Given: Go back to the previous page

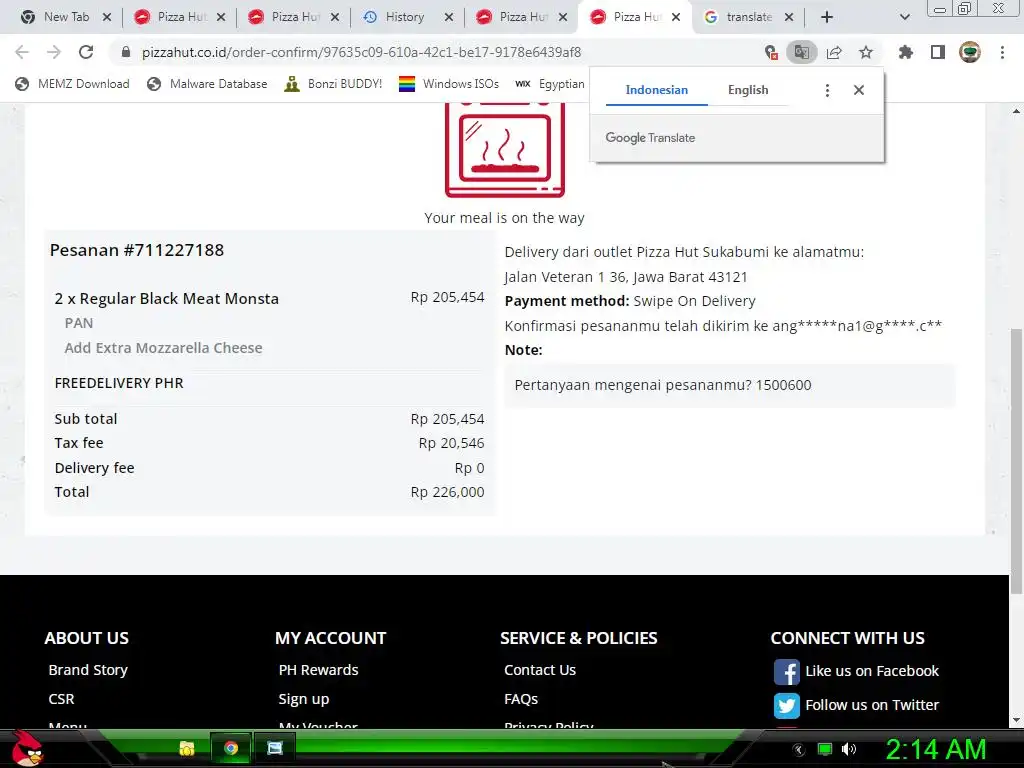Looking at the screenshot, I should click(x=22, y=52).
